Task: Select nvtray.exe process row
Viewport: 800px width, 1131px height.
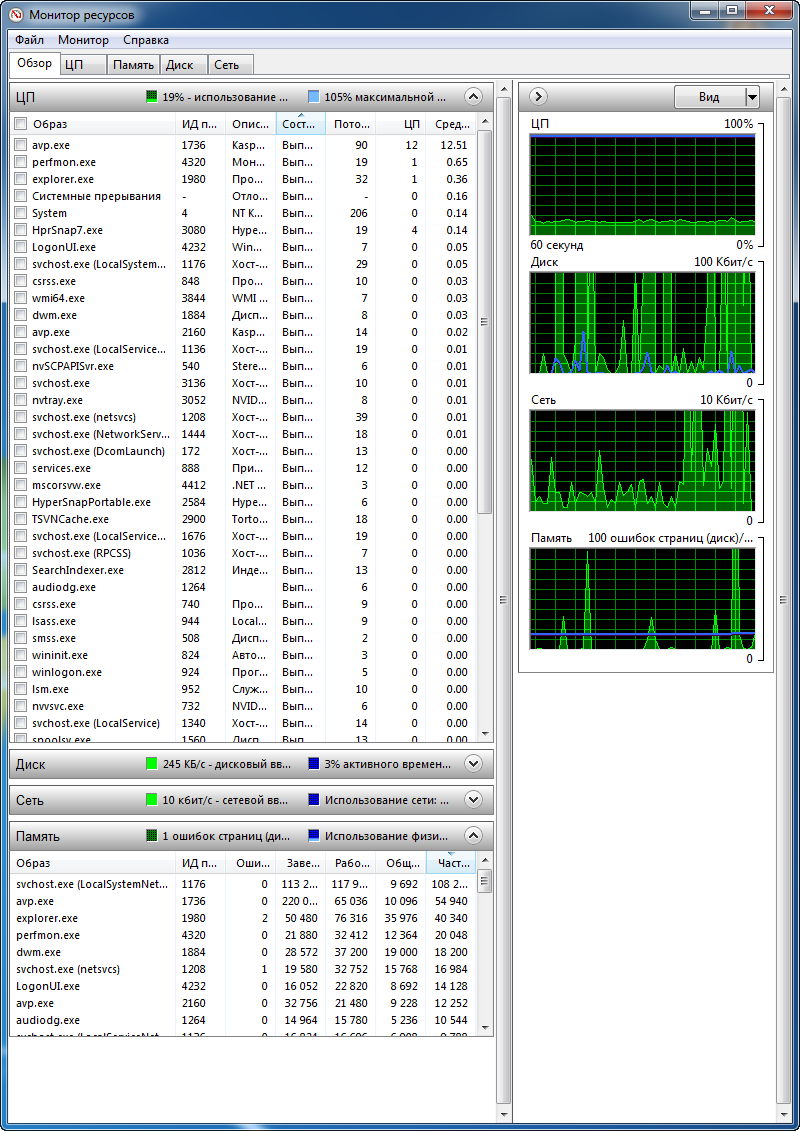Action: 244,400
